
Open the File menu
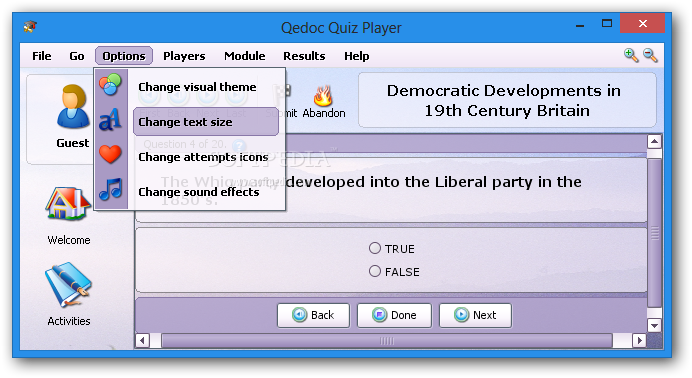click(x=41, y=56)
